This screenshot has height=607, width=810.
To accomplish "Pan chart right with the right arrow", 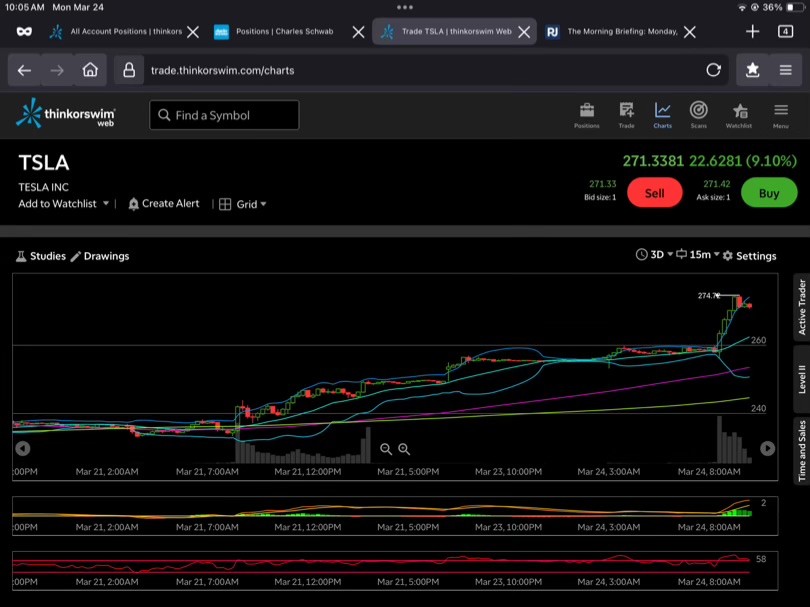I will [x=767, y=448].
